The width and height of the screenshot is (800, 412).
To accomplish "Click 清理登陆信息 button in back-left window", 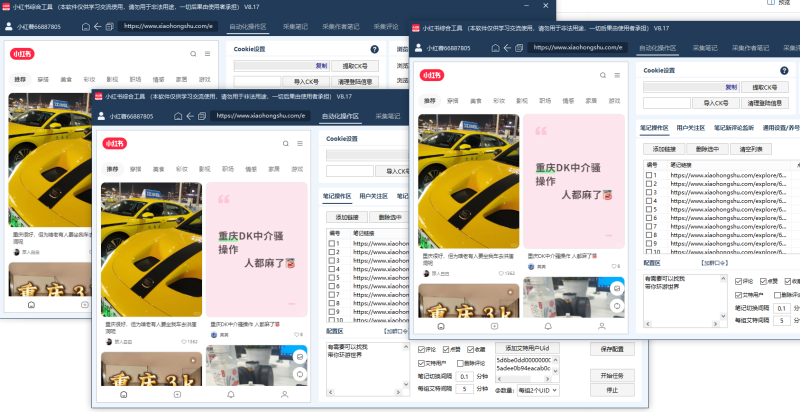I will point(355,82).
